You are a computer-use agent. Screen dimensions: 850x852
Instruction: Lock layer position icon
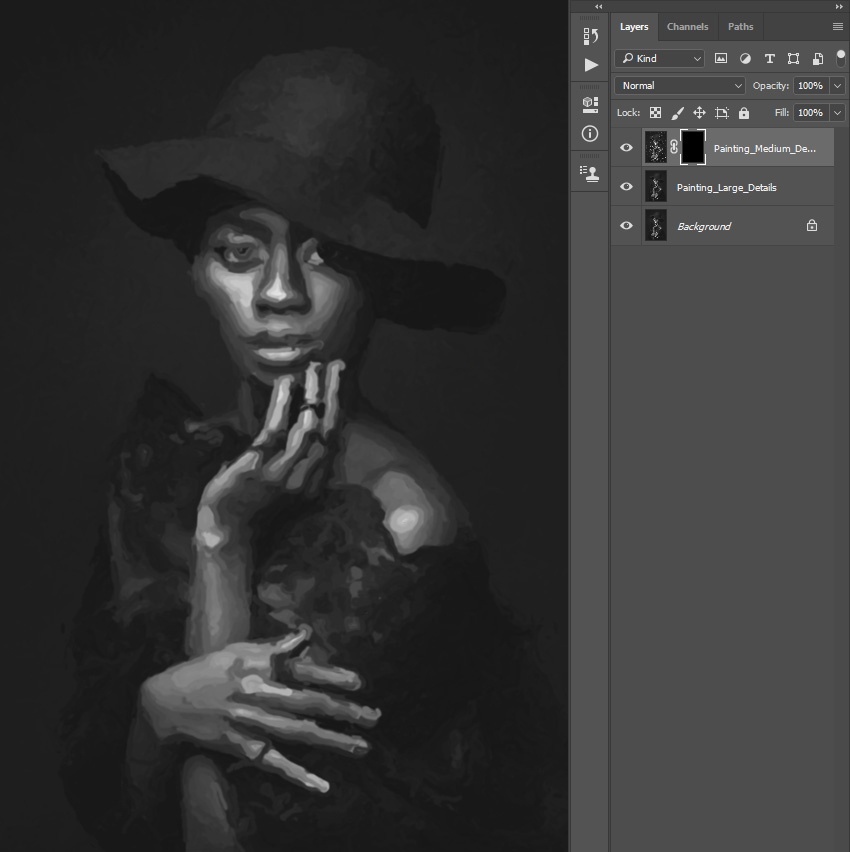pos(699,112)
